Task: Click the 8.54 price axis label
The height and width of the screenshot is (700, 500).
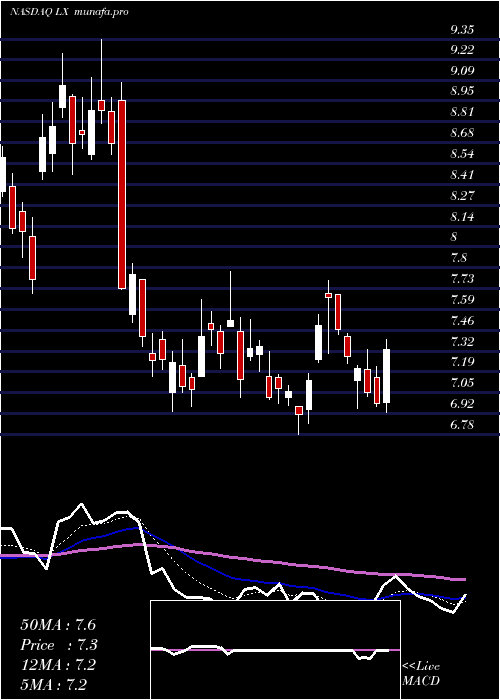Action: pos(462,154)
